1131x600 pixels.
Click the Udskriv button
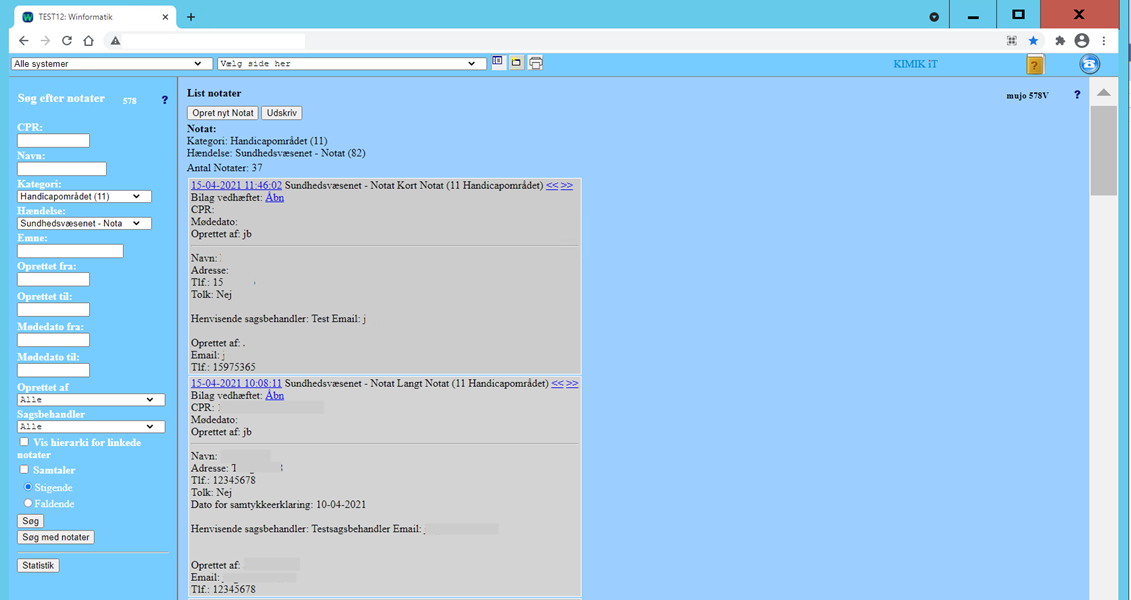pyautogui.click(x=281, y=113)
